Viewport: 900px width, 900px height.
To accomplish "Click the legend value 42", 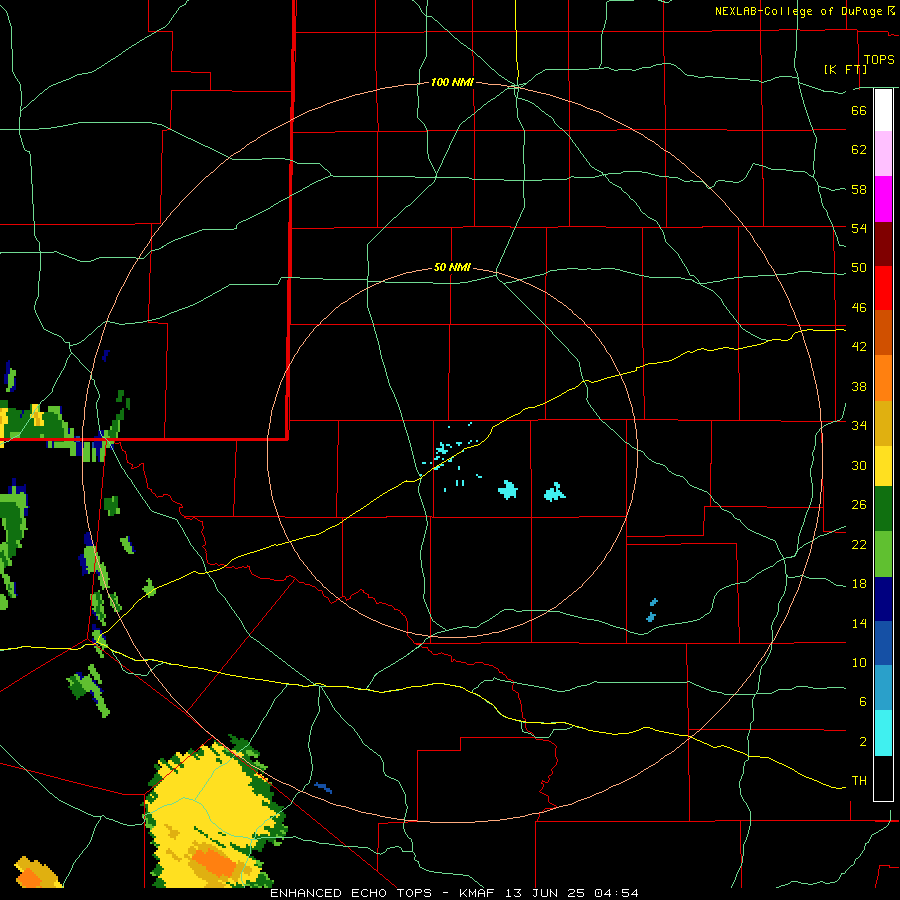I will (859, 347).
